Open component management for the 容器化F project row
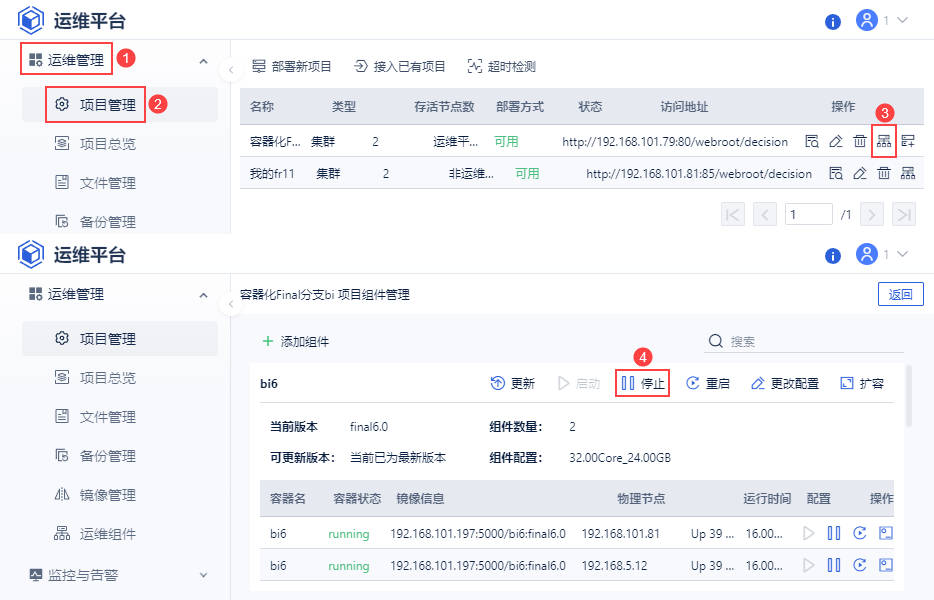The width and height of the screenshot is (934, 600). tap(884, 141)
